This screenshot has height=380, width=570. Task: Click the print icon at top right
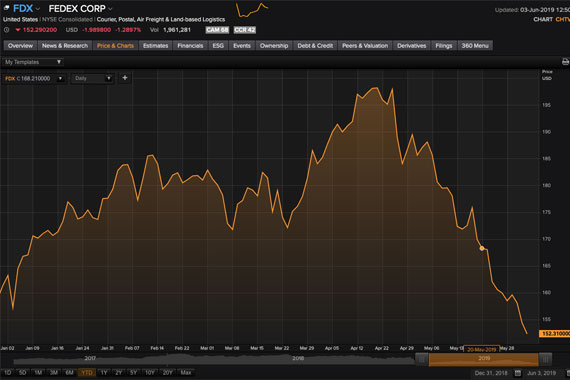click(x=565, y=62)
